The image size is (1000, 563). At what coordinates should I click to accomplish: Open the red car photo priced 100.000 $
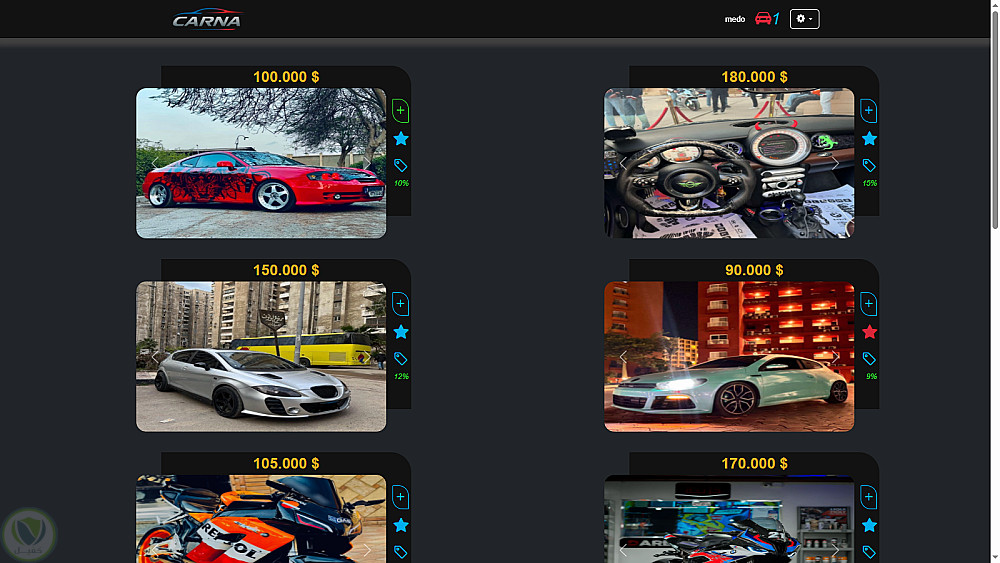[261, 163]
